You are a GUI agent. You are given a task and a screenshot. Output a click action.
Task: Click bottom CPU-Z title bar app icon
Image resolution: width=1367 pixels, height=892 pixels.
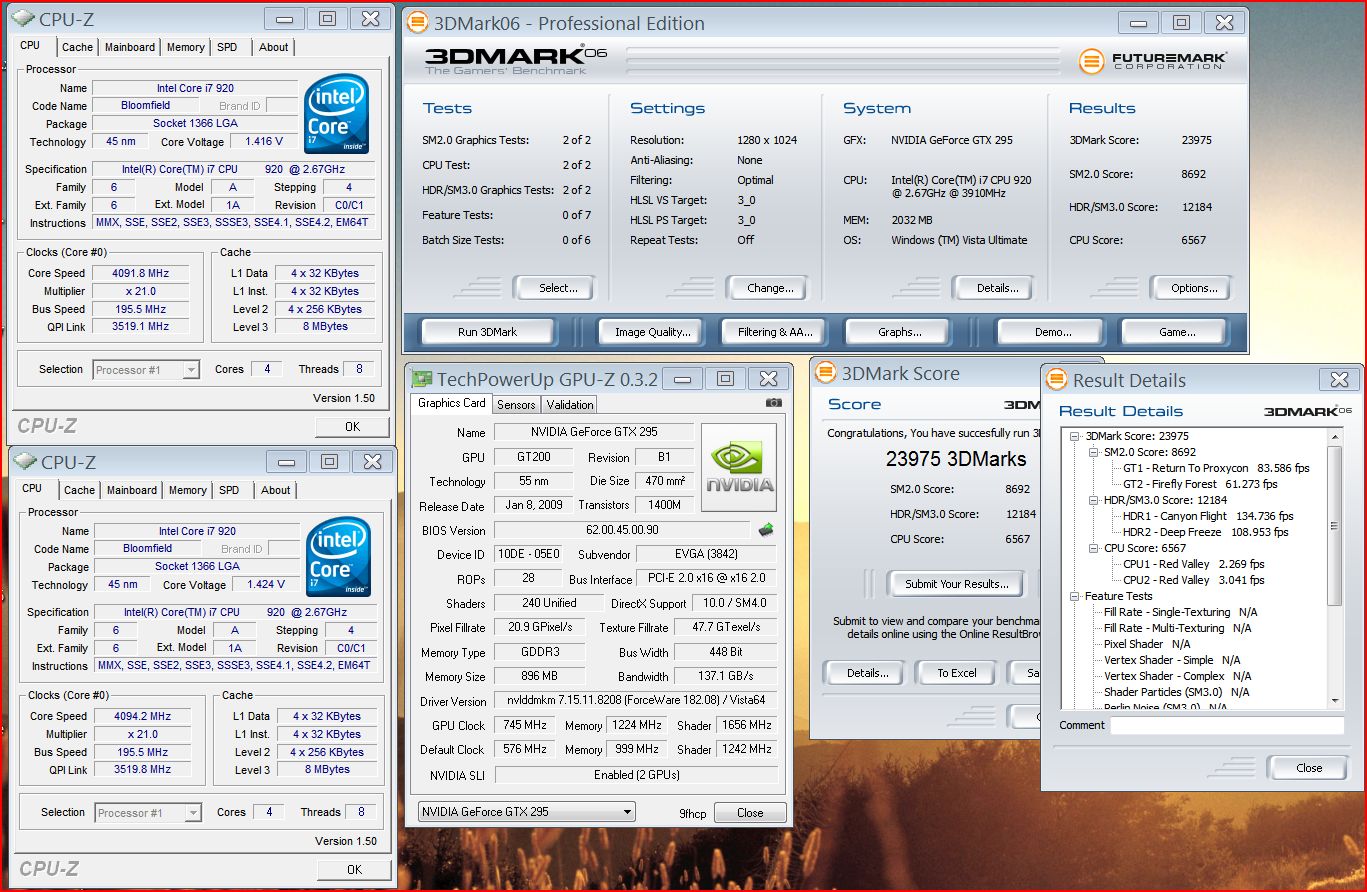25,461
